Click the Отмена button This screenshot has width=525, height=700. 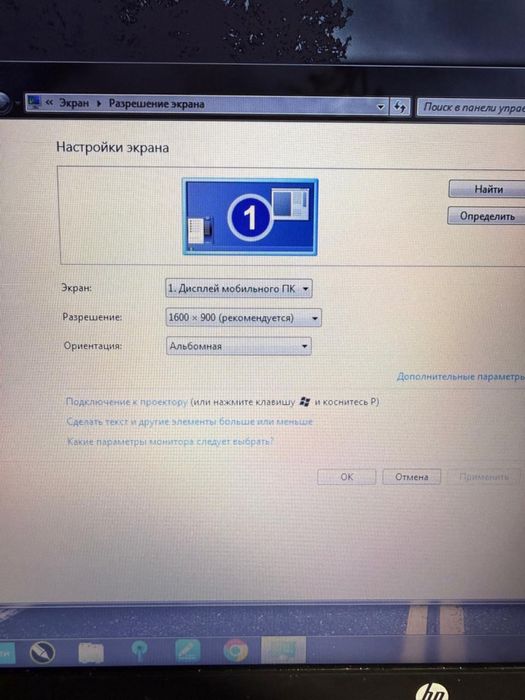[x=412, y=477]
